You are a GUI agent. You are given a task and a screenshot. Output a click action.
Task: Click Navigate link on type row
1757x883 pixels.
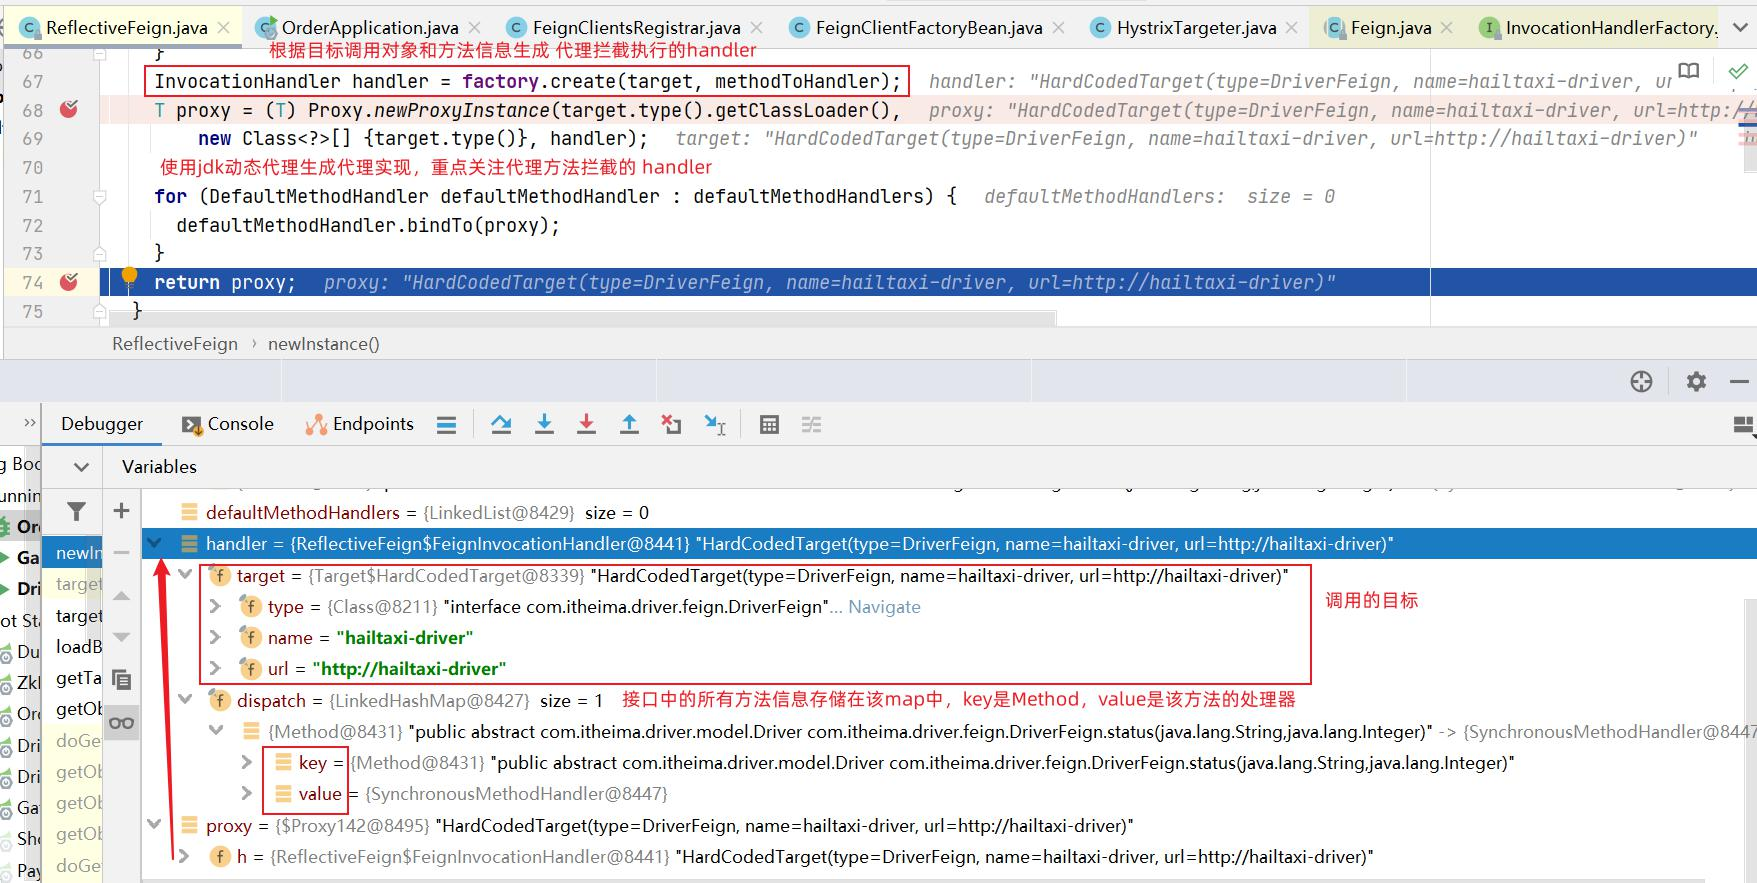pyautogui.click(x=884, y=607)
